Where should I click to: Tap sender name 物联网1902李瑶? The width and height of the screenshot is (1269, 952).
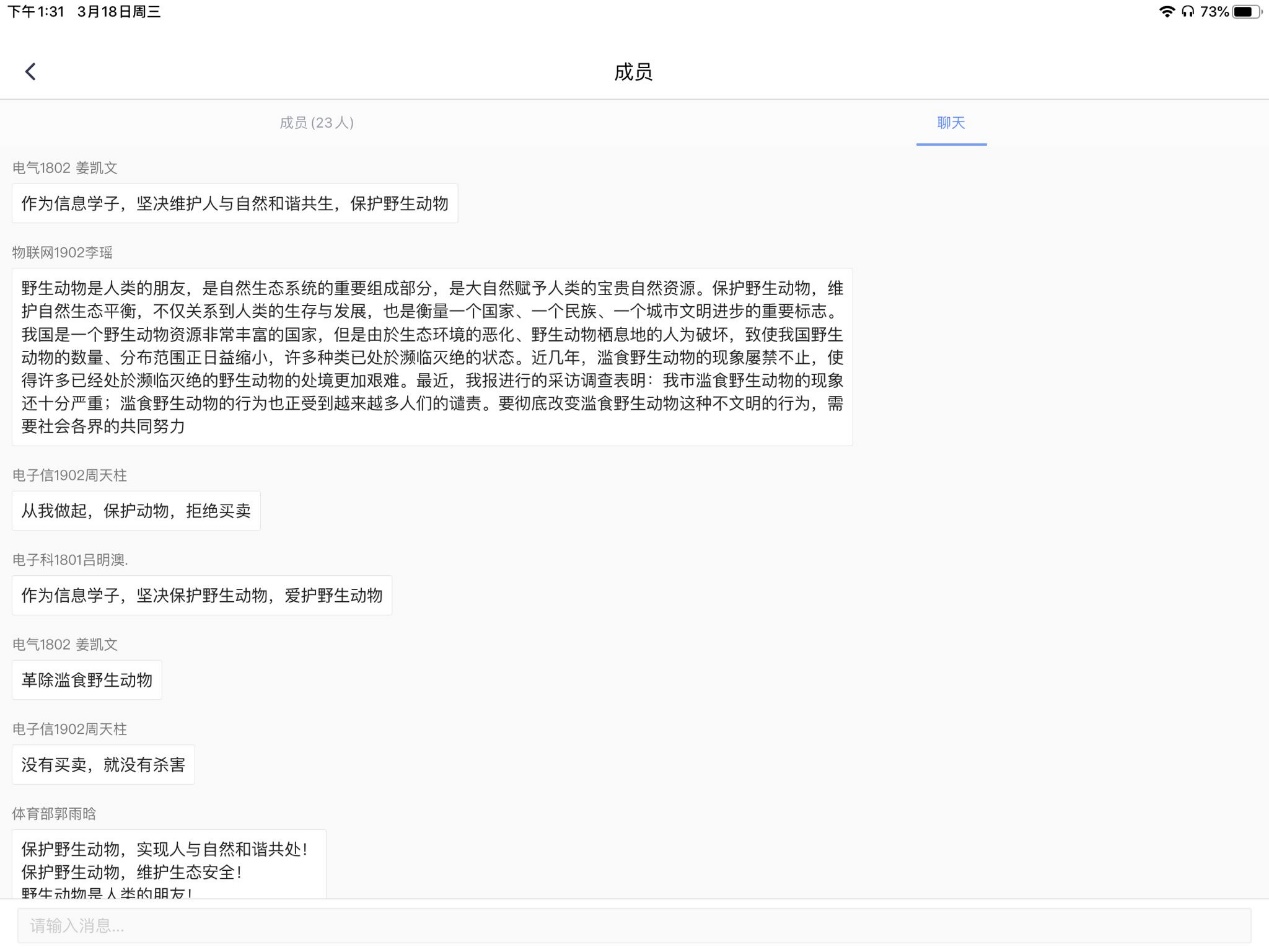point(62,252)
